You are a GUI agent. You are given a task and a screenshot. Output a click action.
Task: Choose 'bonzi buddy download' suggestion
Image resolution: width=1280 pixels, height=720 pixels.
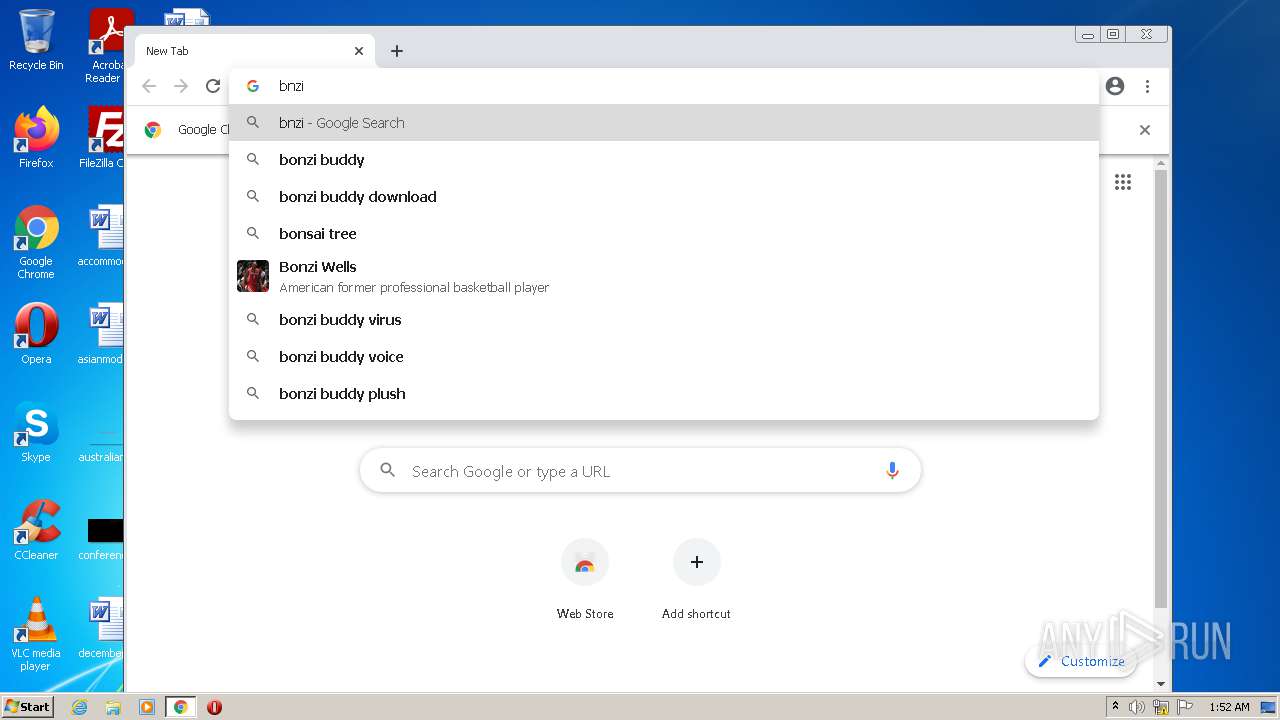click(x=664, y=197)
